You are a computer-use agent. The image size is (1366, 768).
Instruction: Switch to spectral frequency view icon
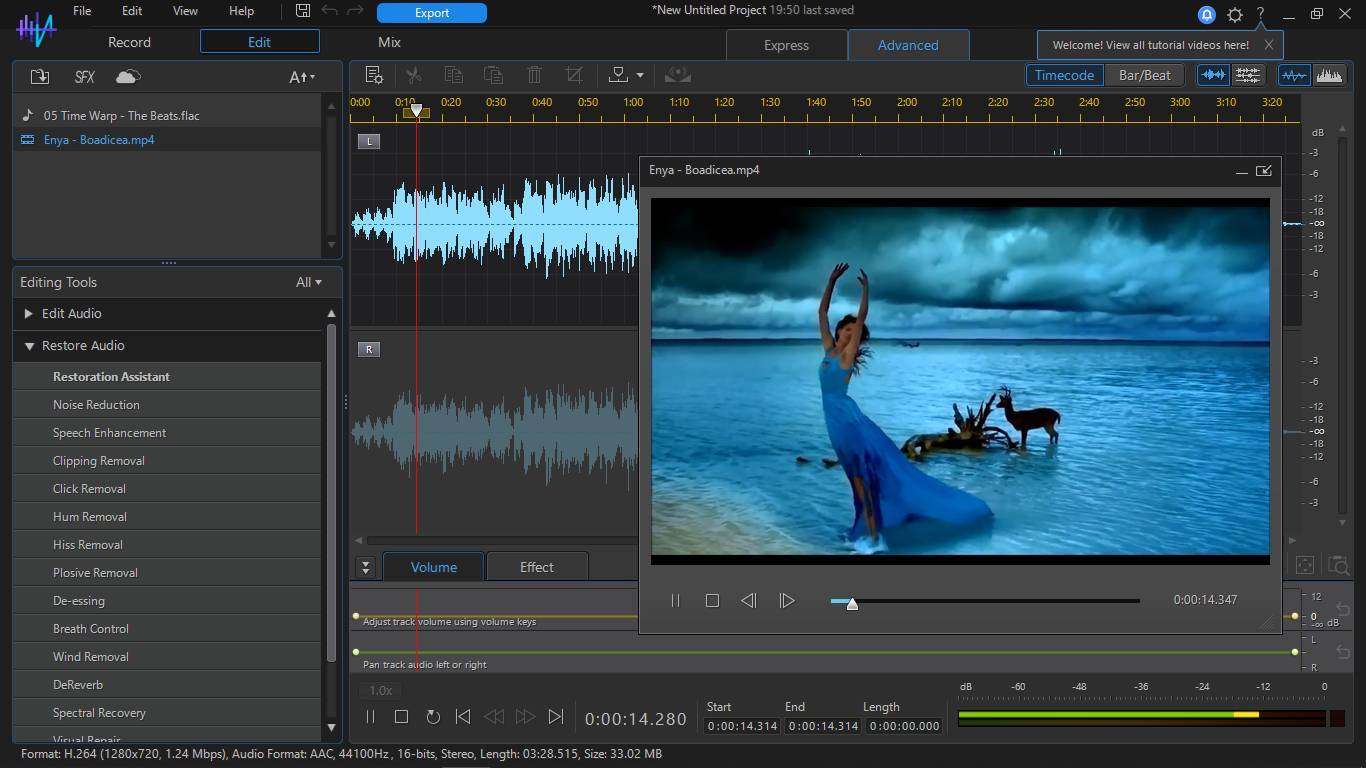click(x=1329, y=75)
